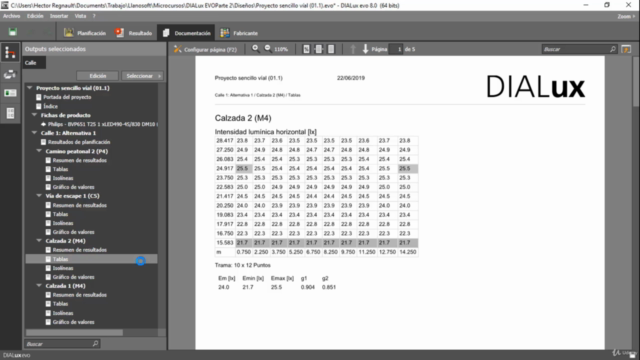The height and width of the screenshot is (360, 640).
Task: Open the Edición menu in menu bar
Action: (x=35, y=16)
